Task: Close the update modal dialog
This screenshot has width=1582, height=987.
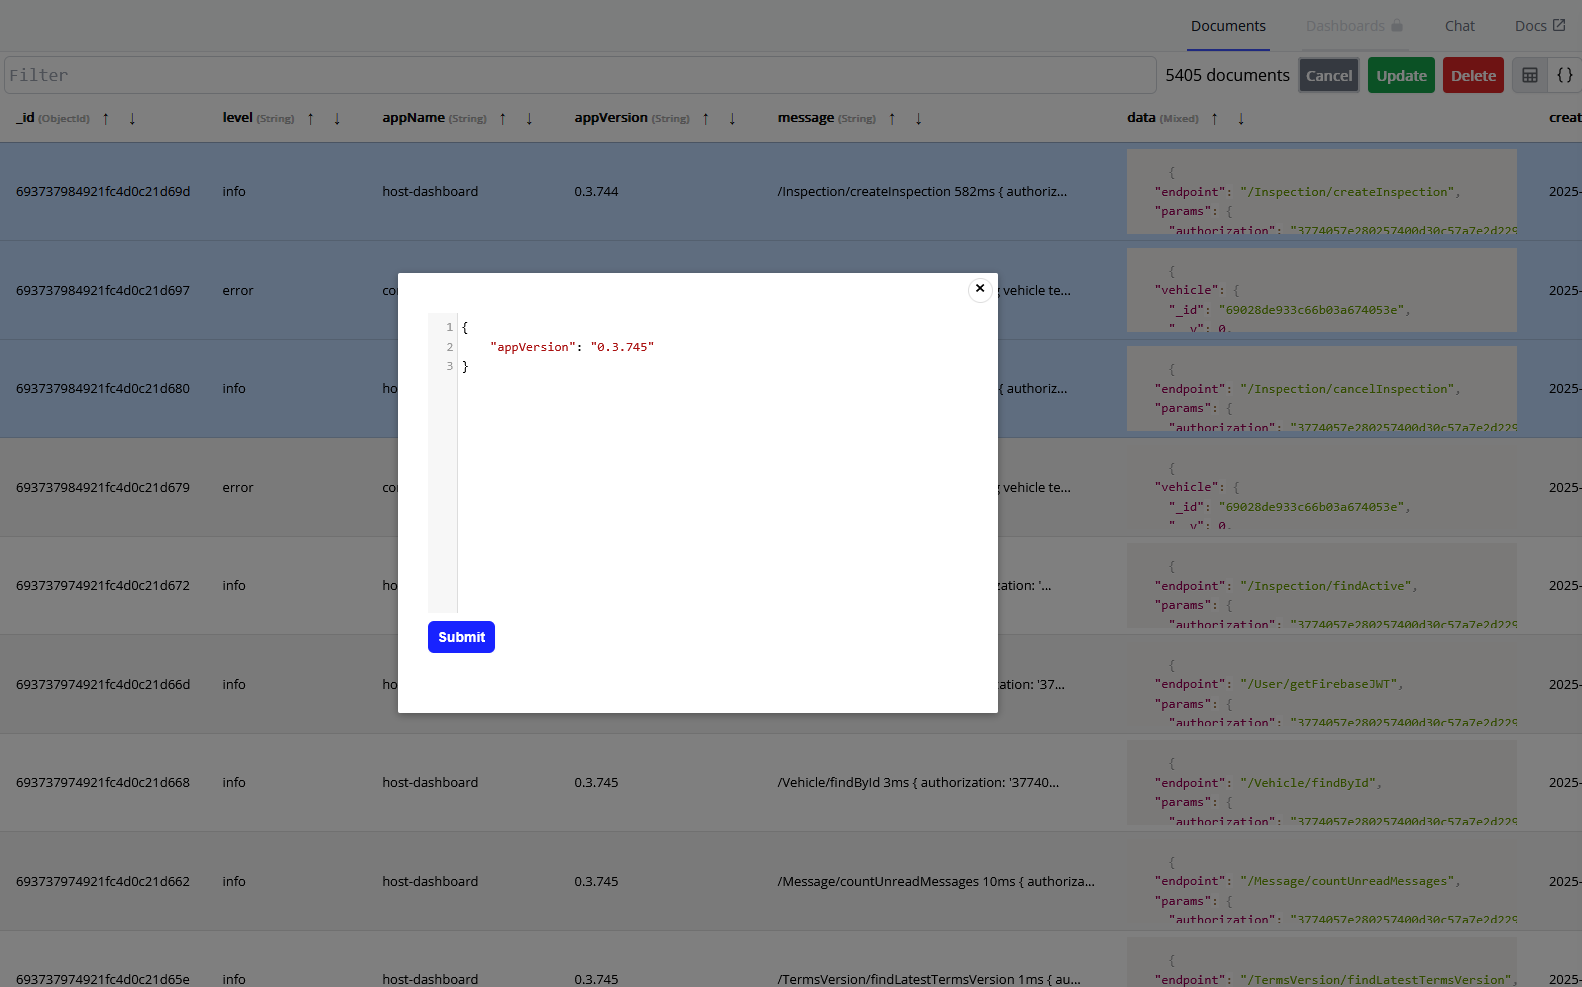Action: (980, 289)
